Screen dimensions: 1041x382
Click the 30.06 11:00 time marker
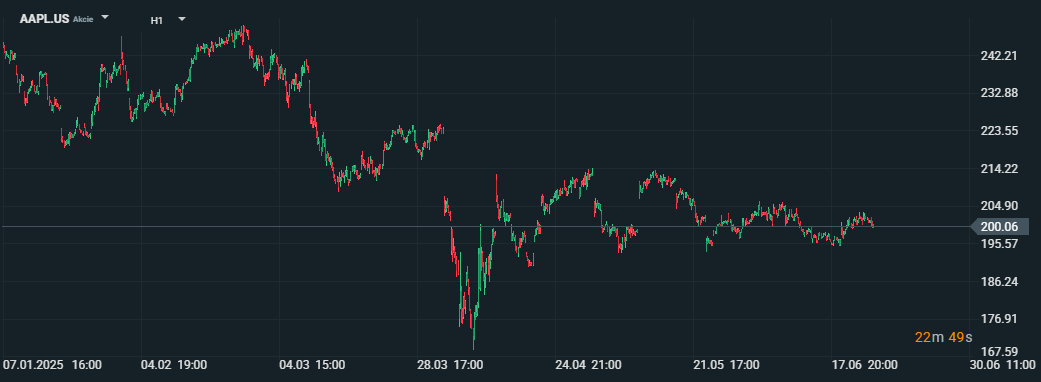click(x=1002, y=365)
